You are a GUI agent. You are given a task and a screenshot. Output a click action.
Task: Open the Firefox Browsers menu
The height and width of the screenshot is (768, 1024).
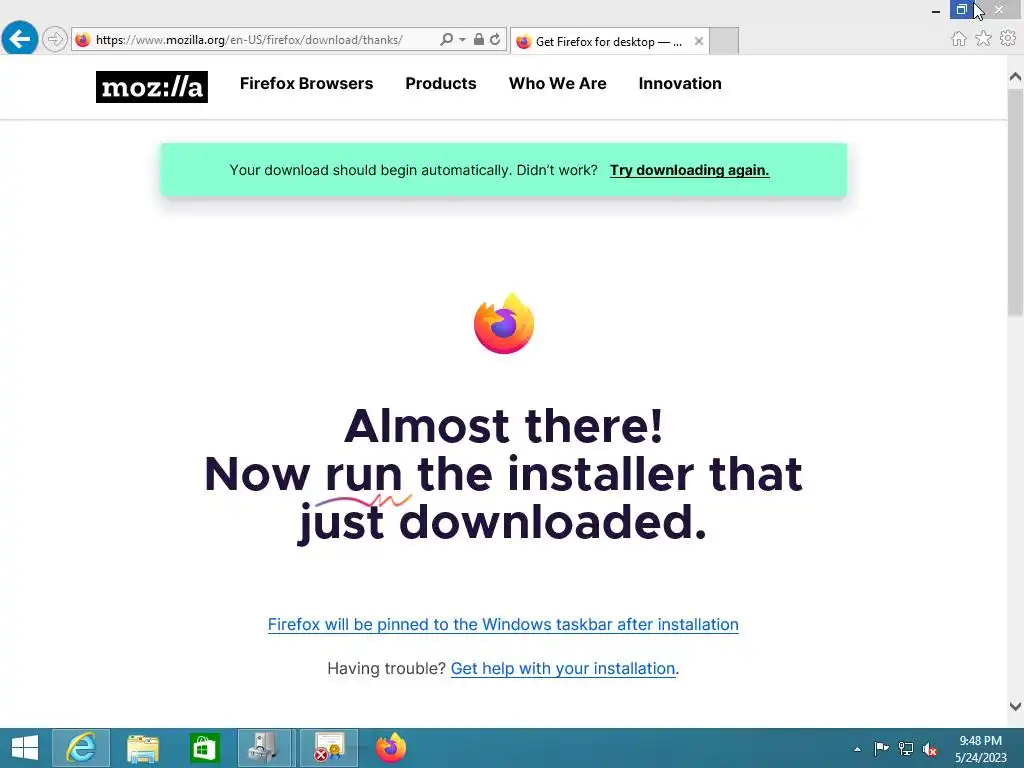(306, 84)
